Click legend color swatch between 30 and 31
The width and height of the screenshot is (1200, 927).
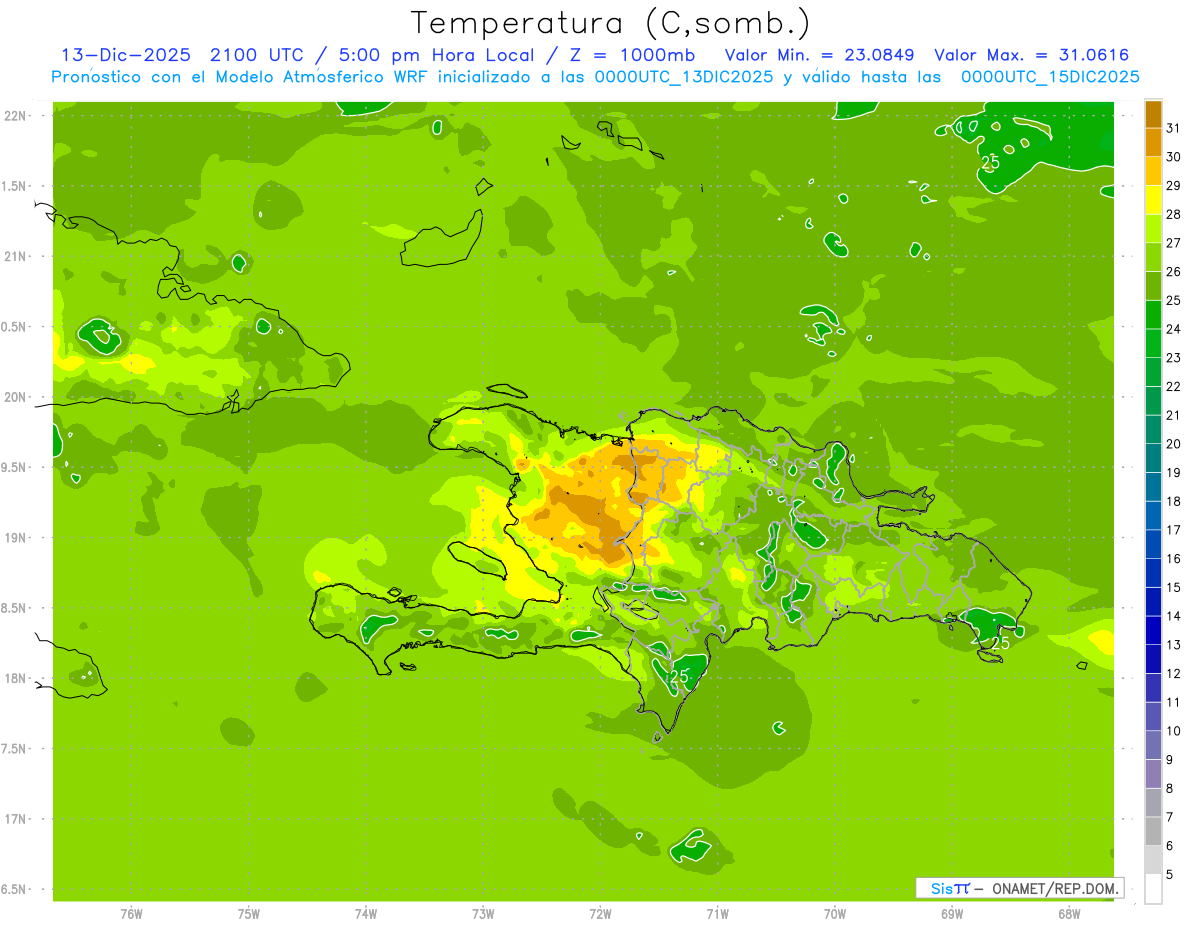(1153, 142)
